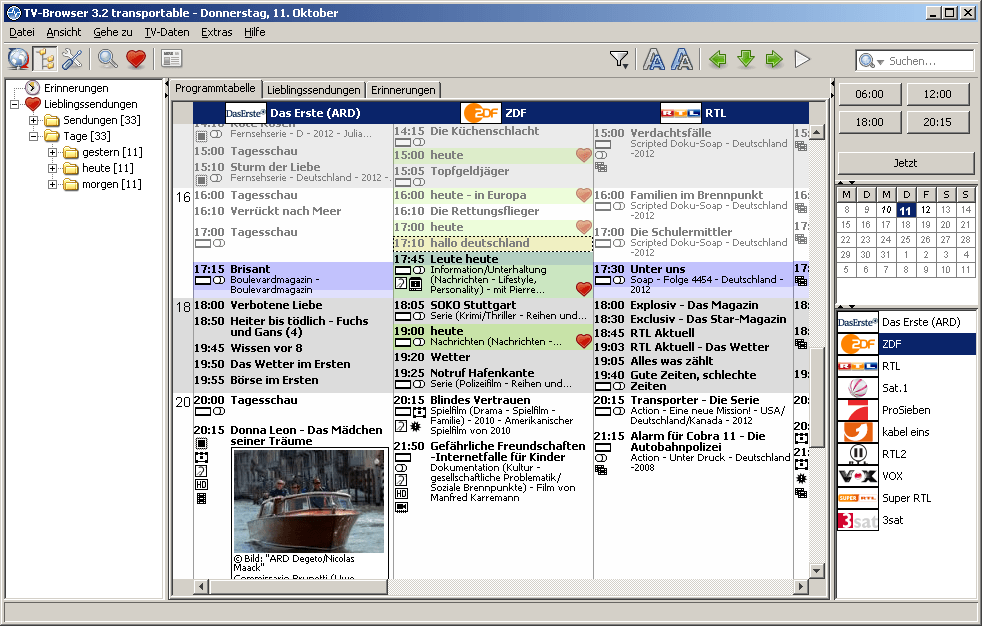Click the smaller font size icon
The image size is (982, 626).
[x=654, y=59]
